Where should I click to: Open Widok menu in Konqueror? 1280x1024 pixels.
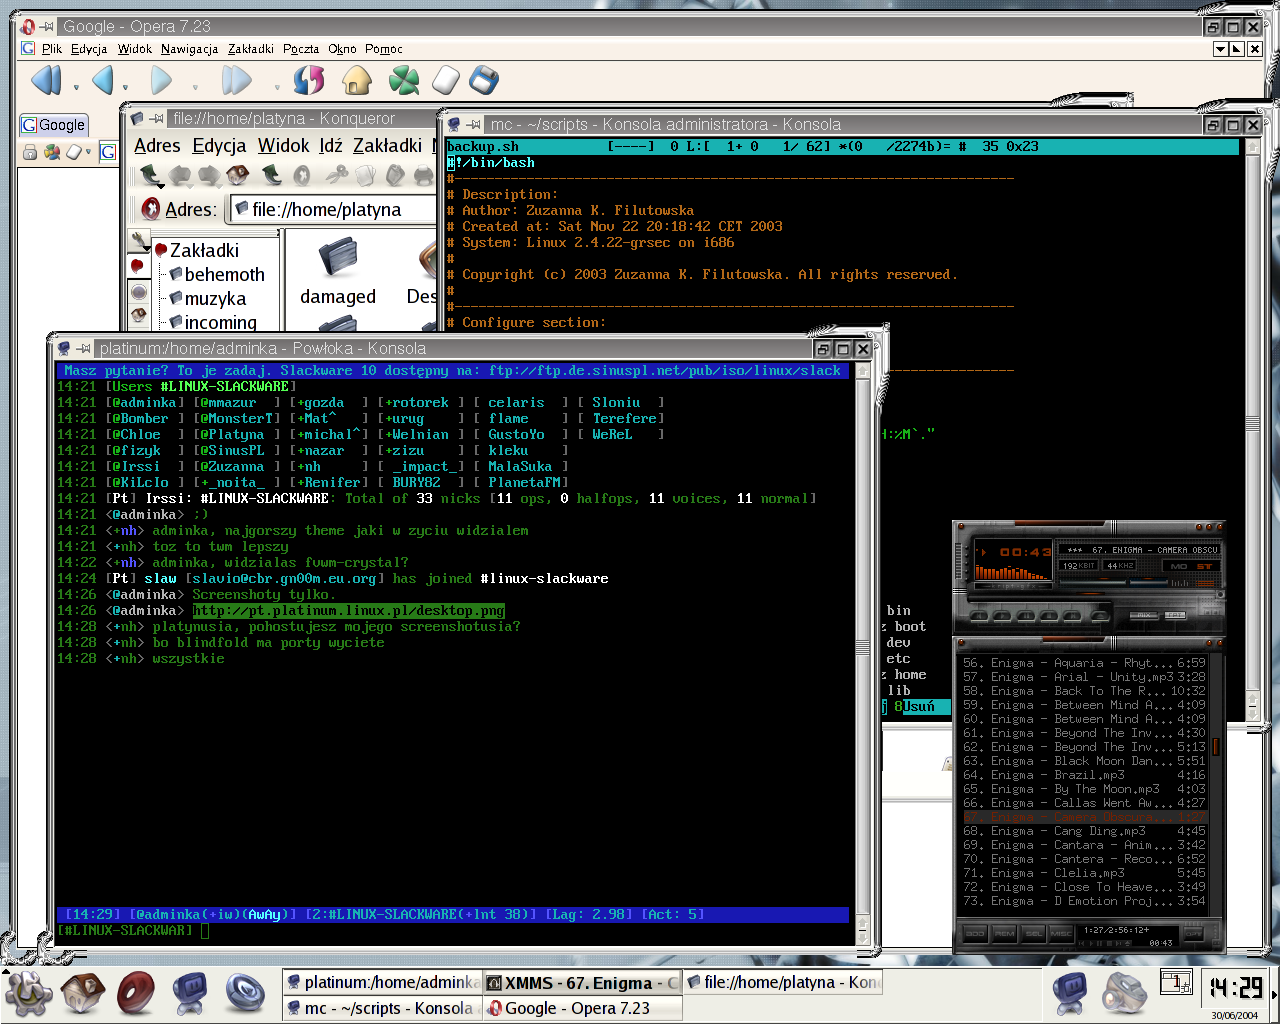pyautogui.click(x=284, y=146)
